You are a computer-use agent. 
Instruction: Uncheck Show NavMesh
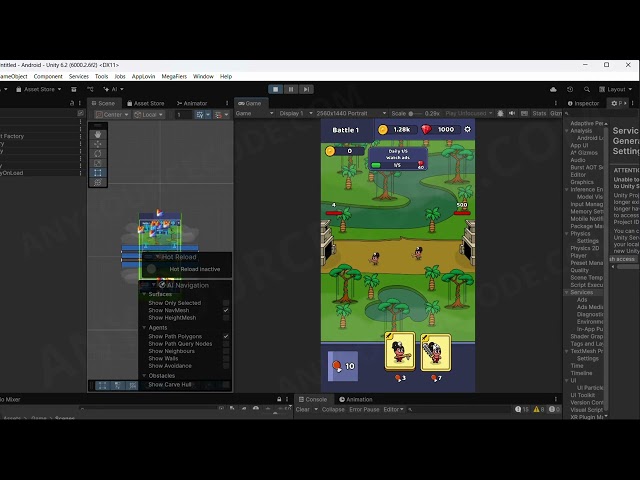click(226, 310)
